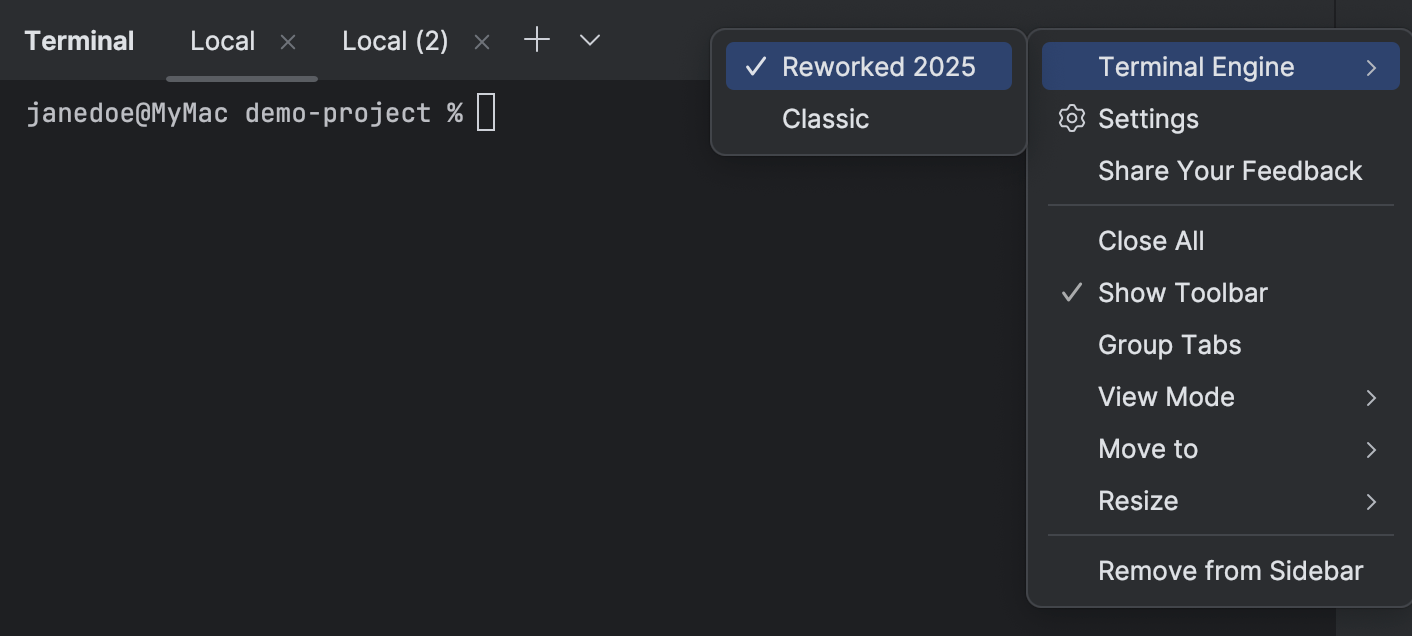The image size is (1412, 636).
Task: Toggle the Show Toolbar option
Action: coord(1181,292)
